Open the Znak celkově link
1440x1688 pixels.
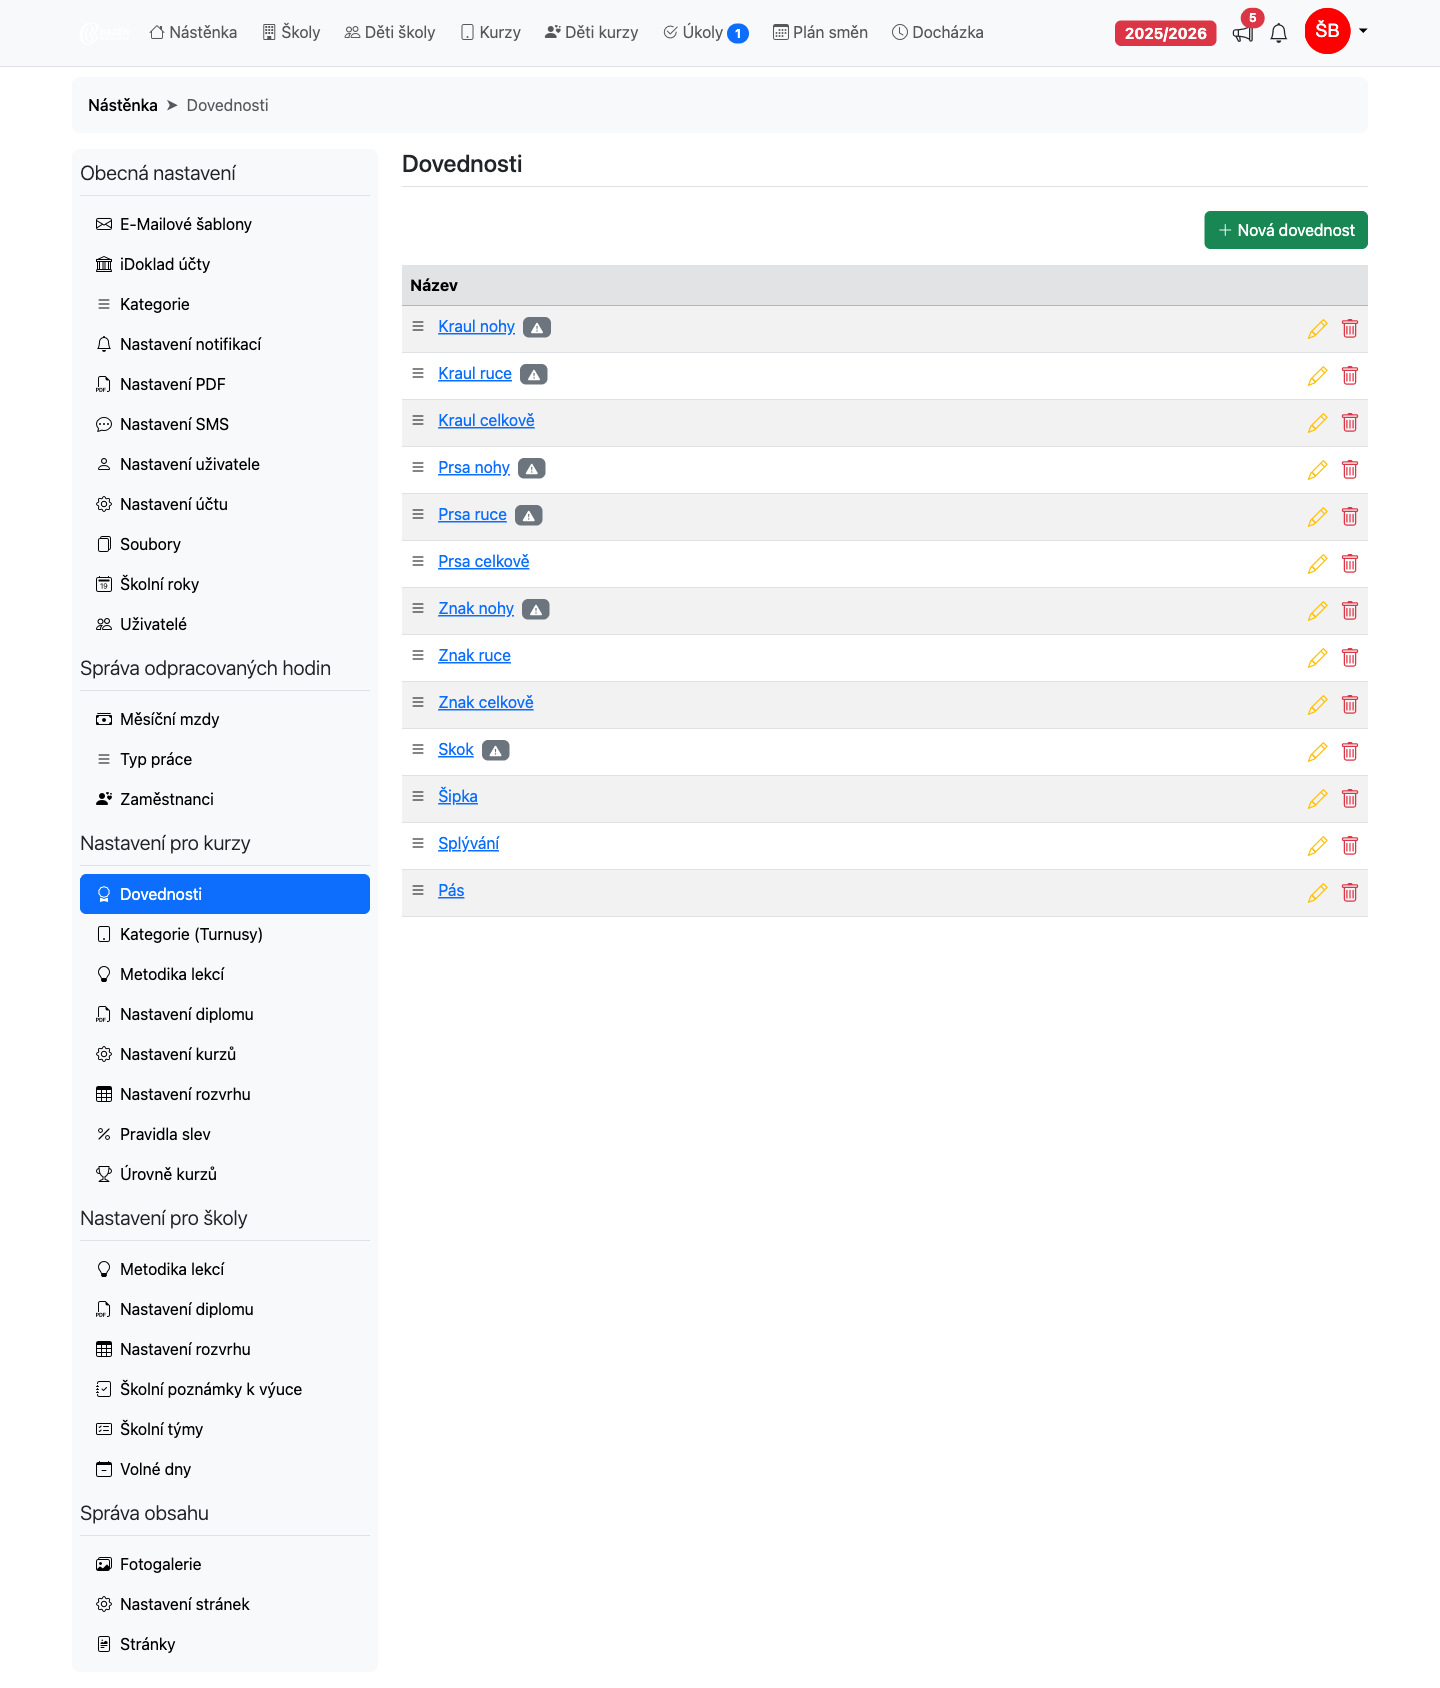[x=486, y=702]
